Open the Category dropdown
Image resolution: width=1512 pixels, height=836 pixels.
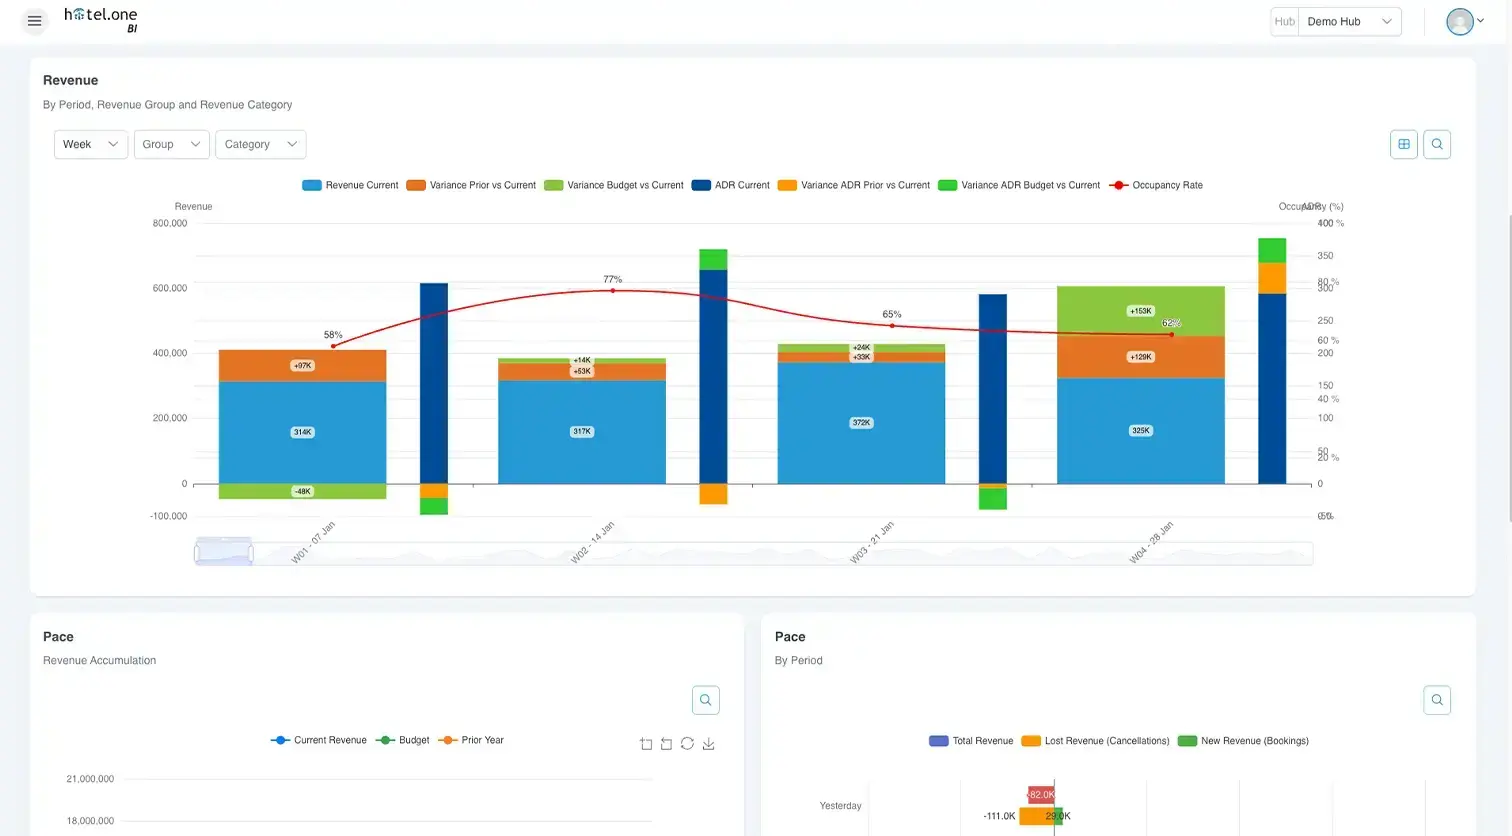click(x=260, y=144)
